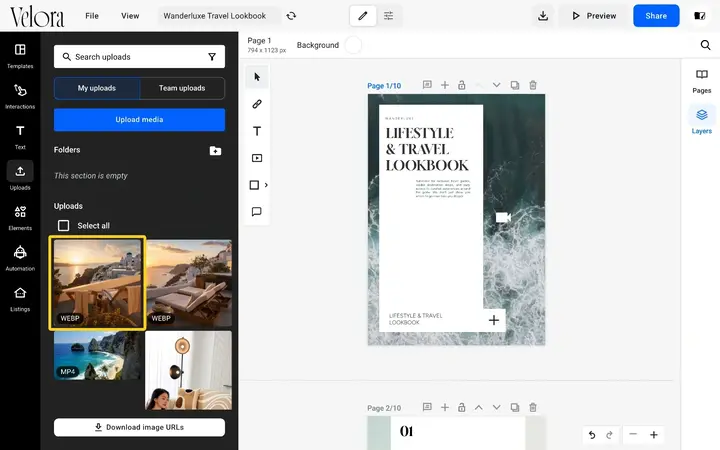Redo the last action

(609, 434)
